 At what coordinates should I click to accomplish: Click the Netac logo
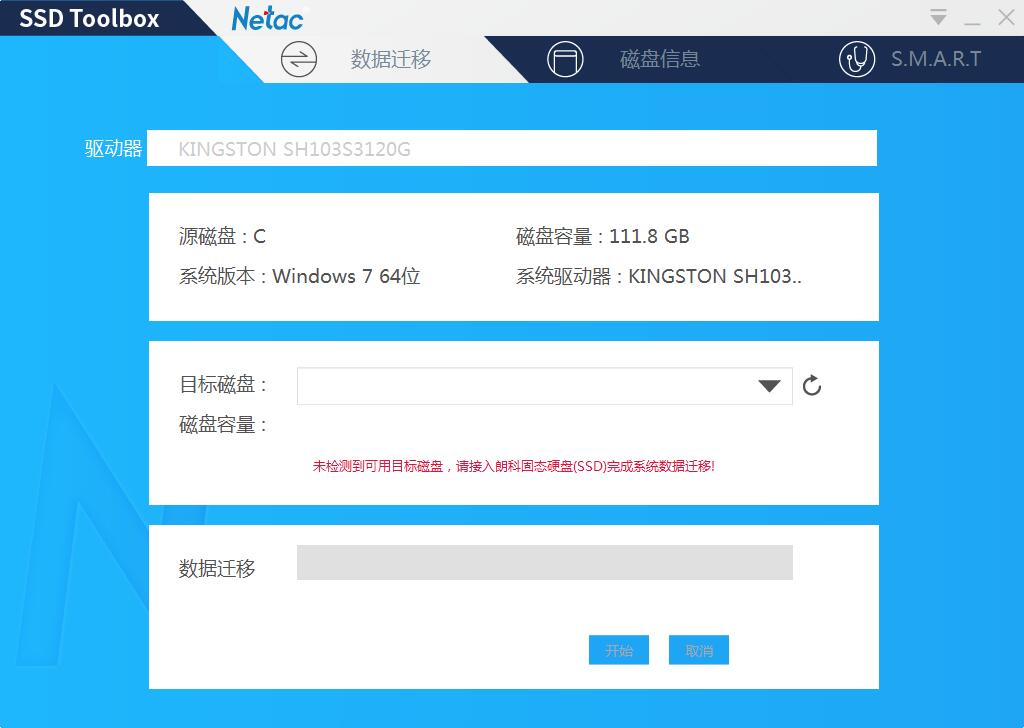tap(266, 18)
